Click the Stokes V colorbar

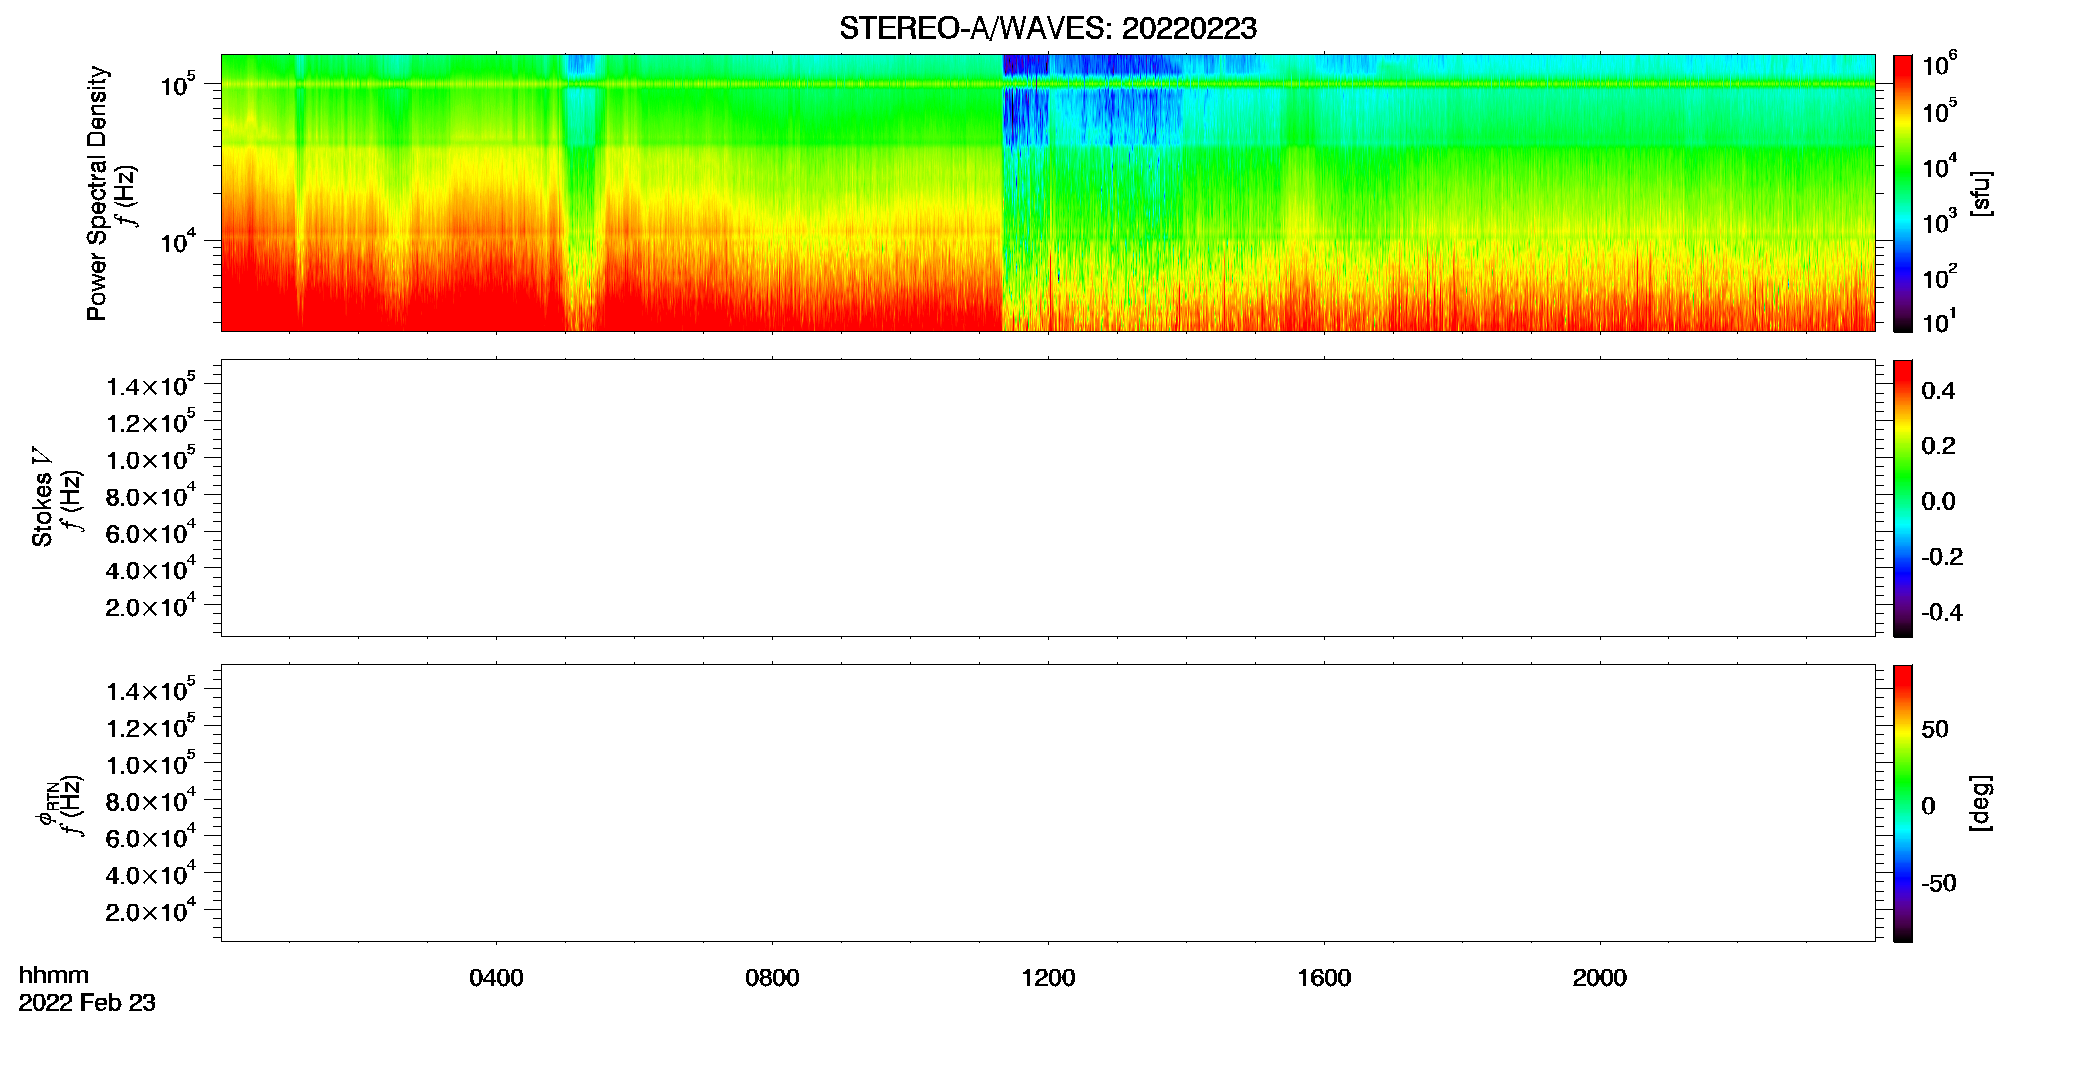tap(1902, 498)
